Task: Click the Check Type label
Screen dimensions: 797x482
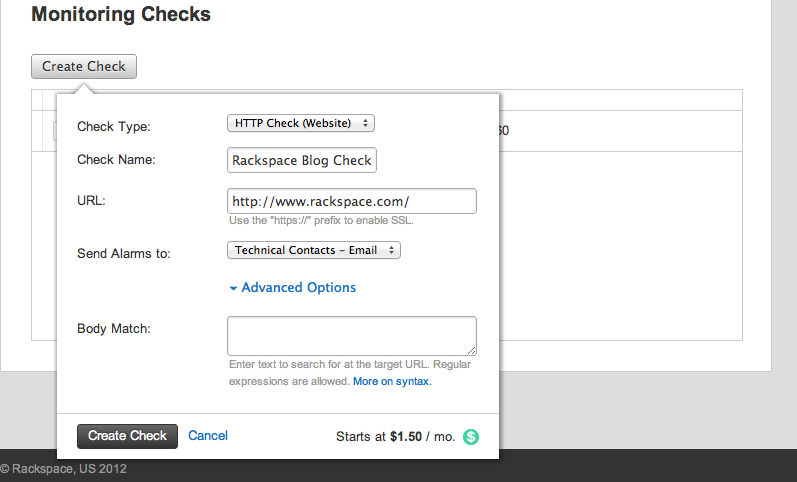Action: [114, 127]
